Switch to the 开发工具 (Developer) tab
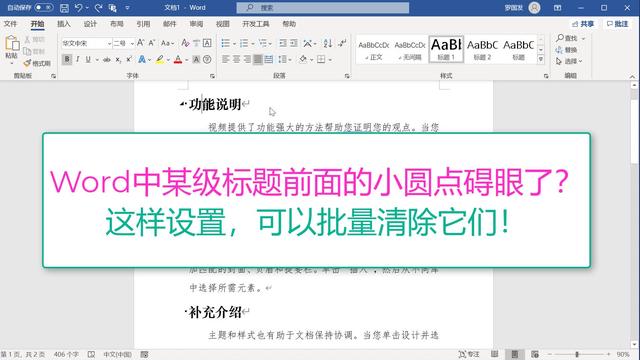Image resolution: width=640 pixels, height=360 pixels. pos(256,24)
